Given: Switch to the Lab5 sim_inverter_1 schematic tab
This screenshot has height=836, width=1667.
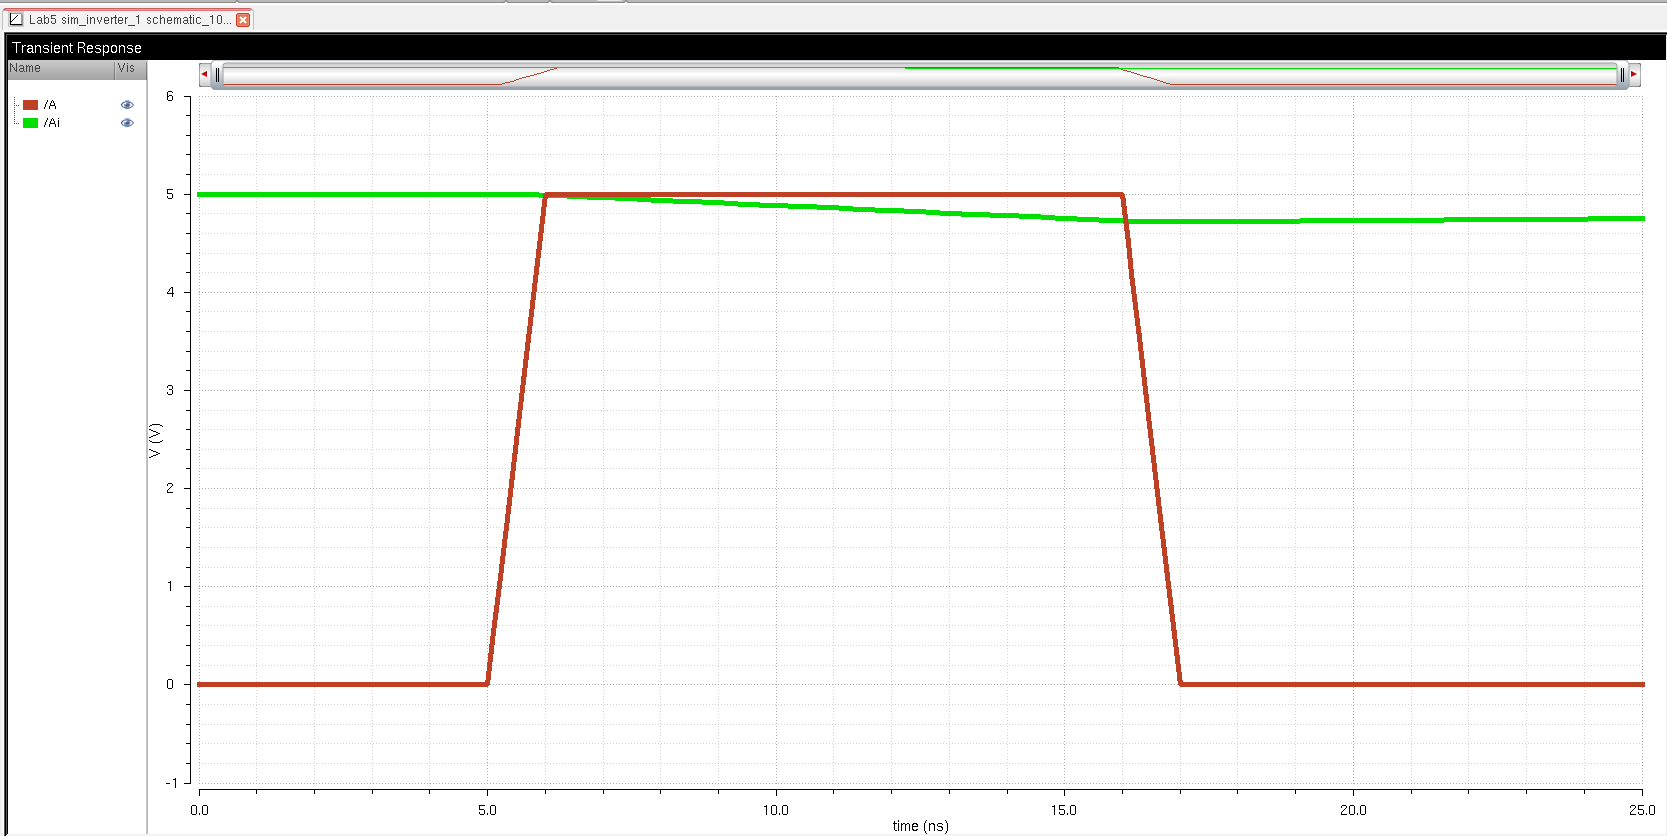Looking at the screenshot, I should pos(130,20).
